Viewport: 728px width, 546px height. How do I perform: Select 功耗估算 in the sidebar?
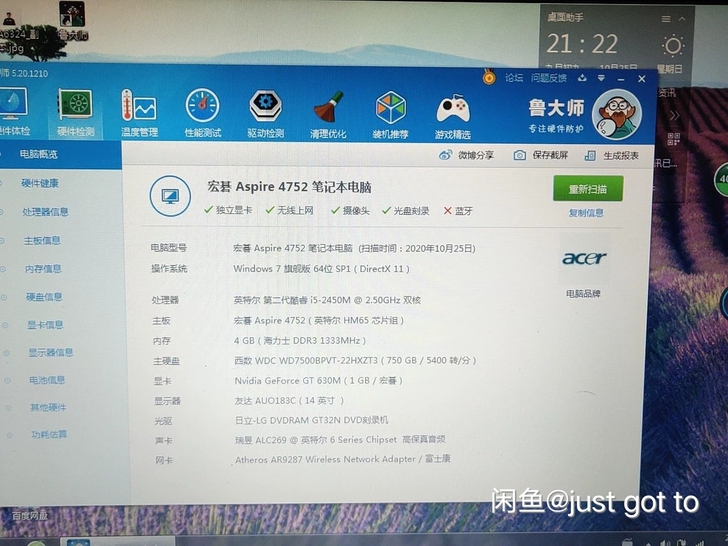point(49,434)
